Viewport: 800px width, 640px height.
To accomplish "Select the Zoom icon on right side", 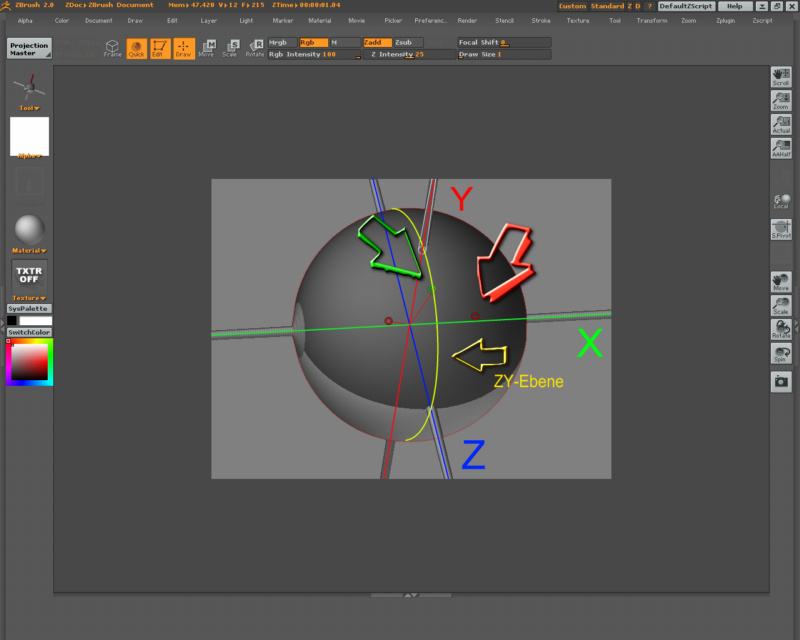I will pyautogui.click(x=781, y=100).
